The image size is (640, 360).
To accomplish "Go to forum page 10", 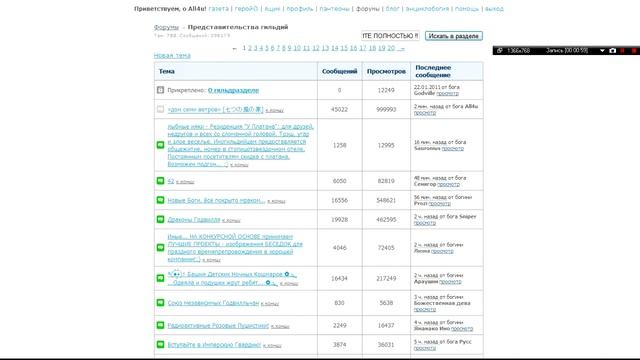I will tap(297, 48).
